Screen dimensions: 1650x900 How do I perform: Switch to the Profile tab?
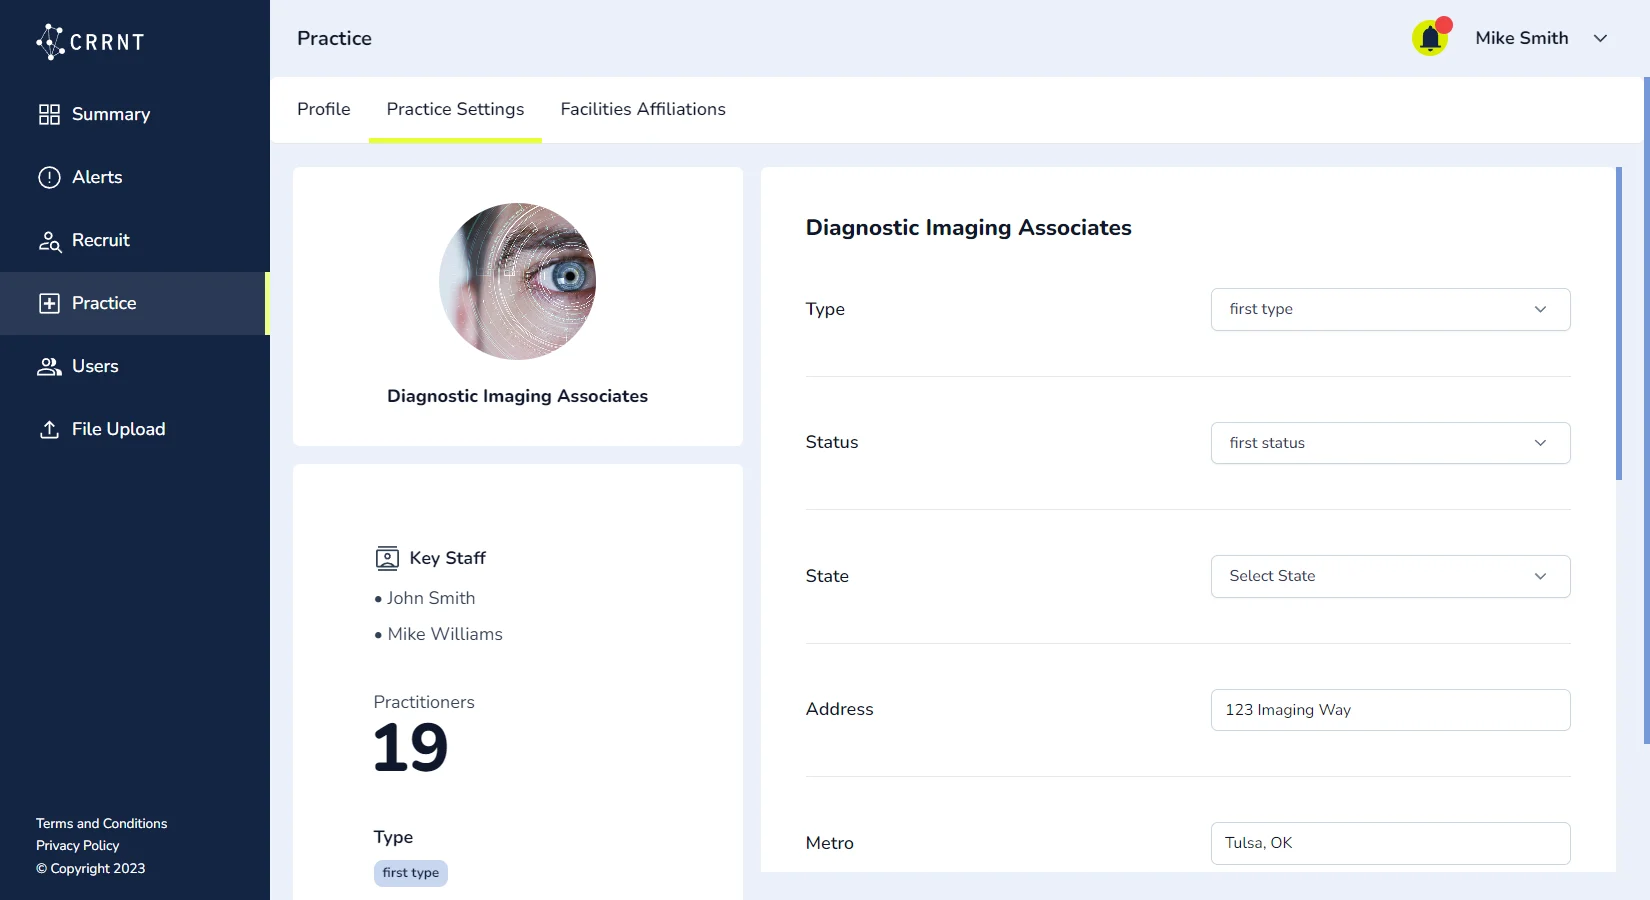pyautogui.click(x=323, y=109)
